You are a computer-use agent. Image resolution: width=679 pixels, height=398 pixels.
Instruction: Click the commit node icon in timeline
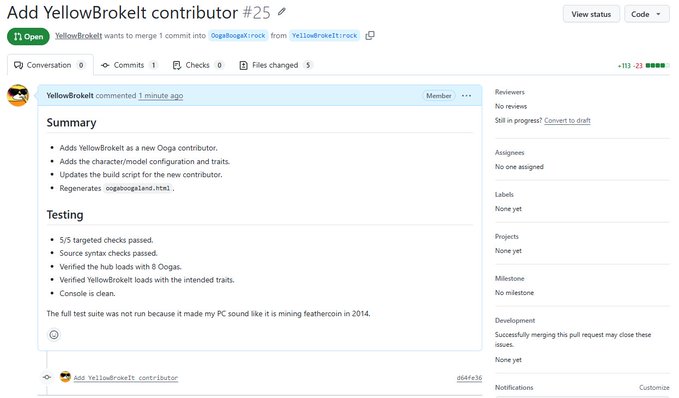coord(47,377)
